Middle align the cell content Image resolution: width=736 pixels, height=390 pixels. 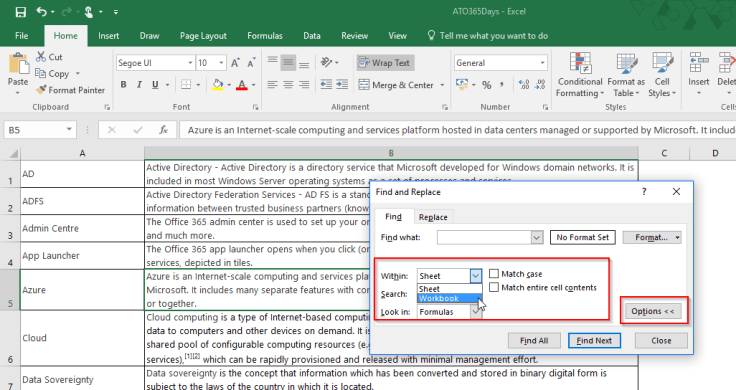pos(288,62)
